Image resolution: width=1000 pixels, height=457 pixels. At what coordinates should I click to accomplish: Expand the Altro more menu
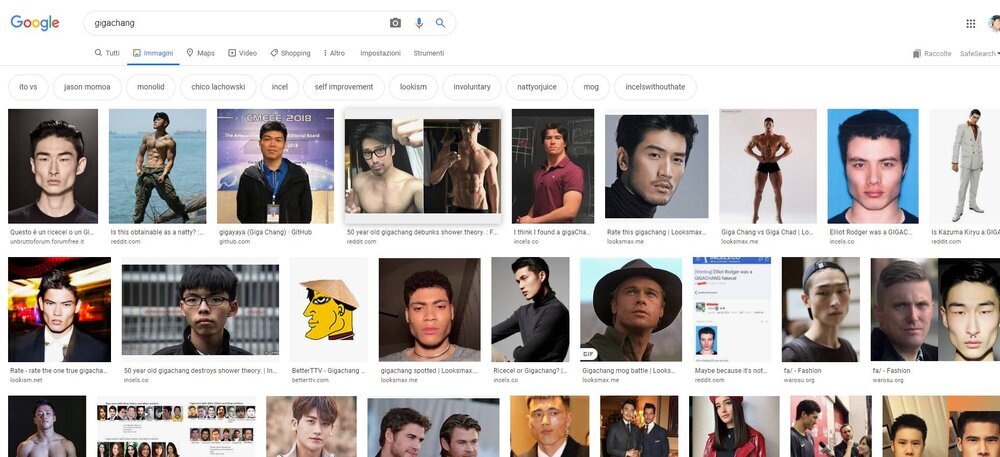coord(334,53)
